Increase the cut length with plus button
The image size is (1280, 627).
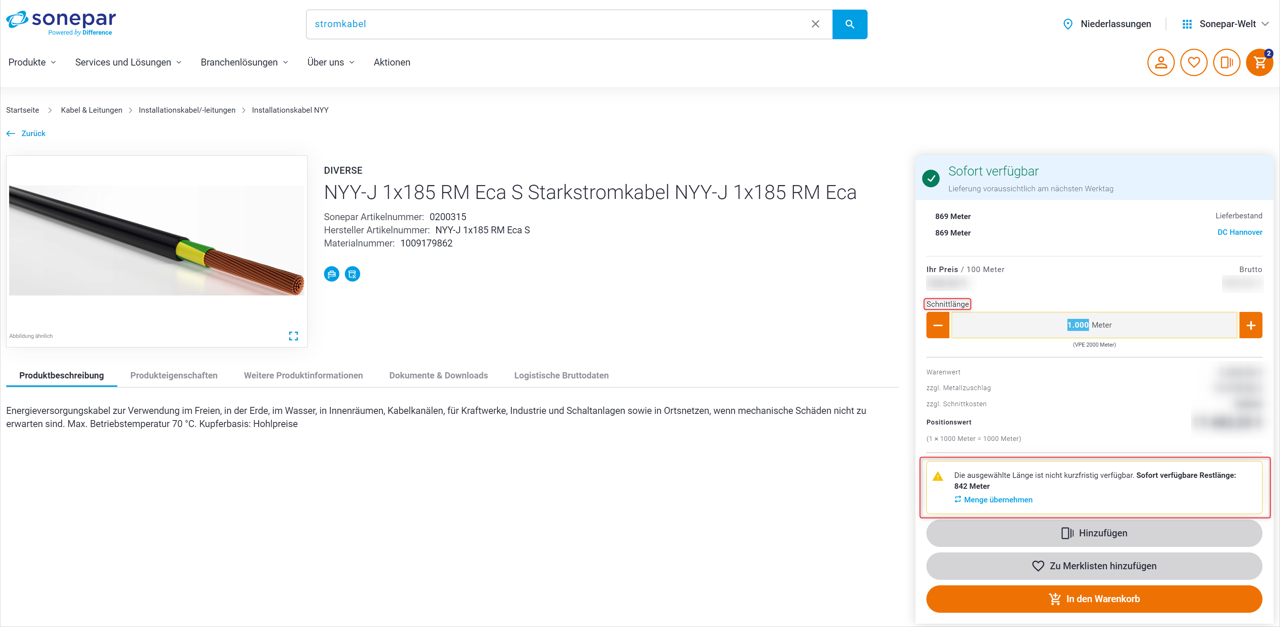1251,325
